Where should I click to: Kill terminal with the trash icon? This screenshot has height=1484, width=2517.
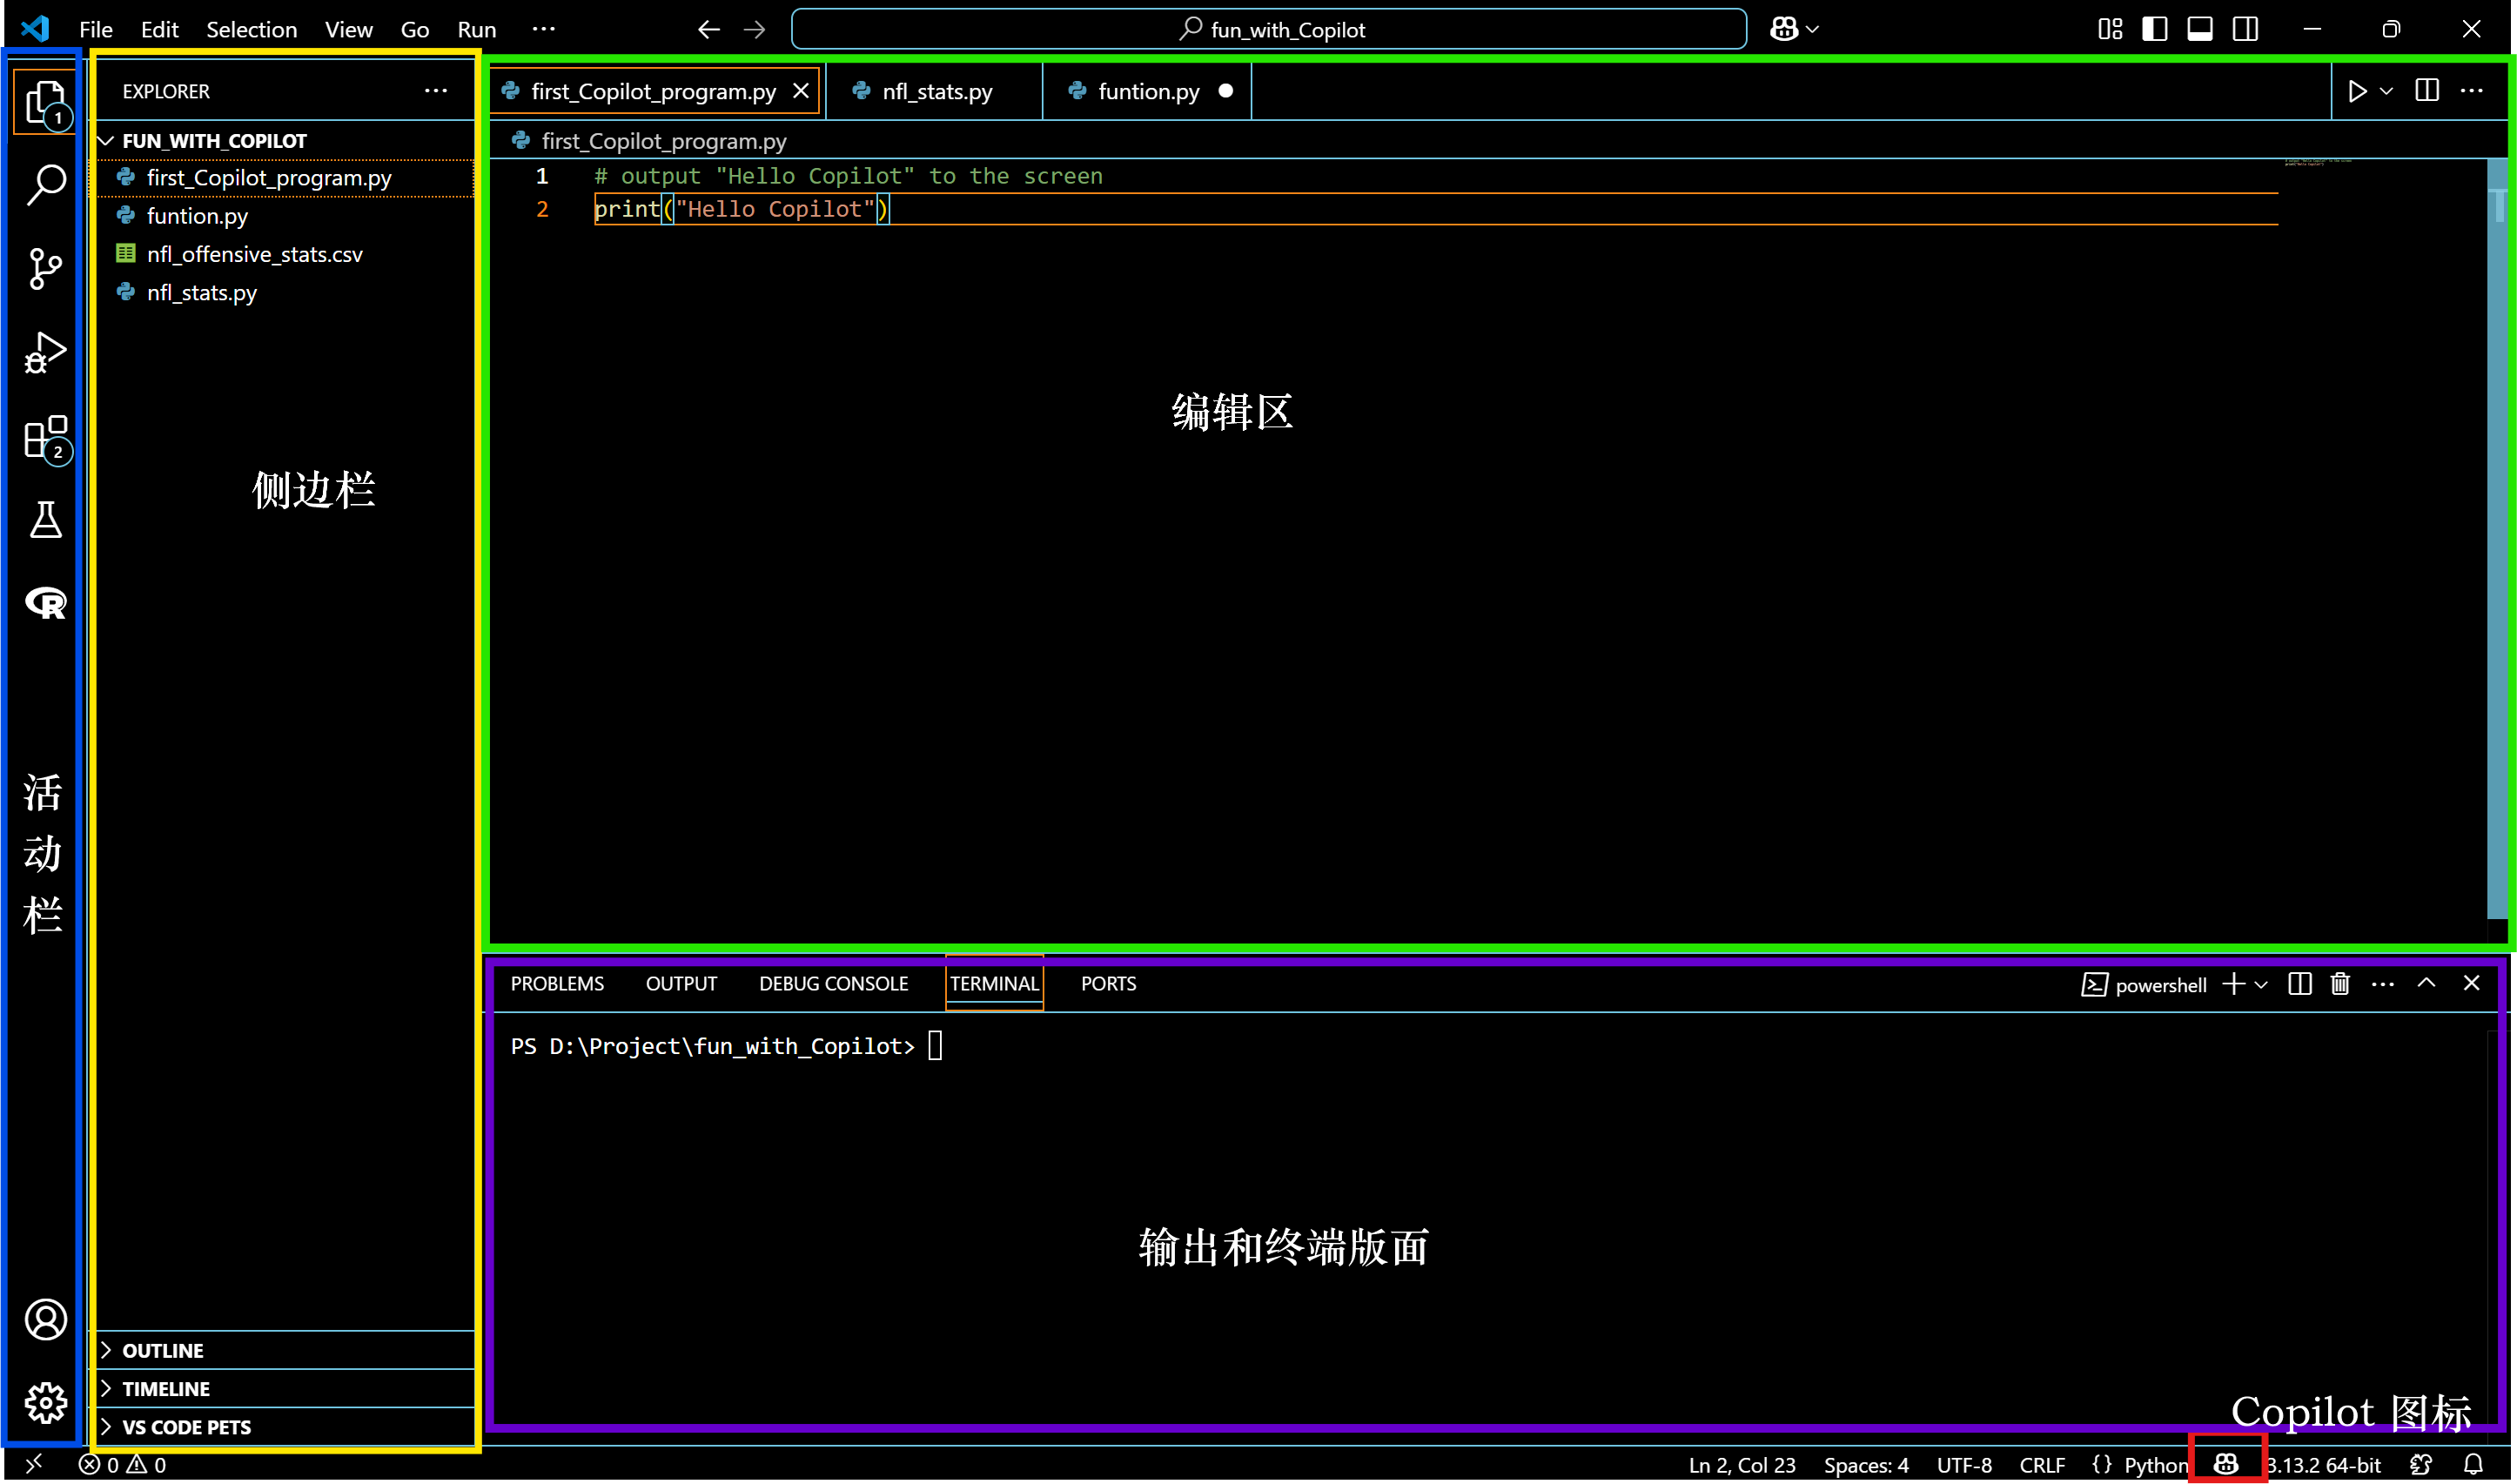tap(2340, 984)
